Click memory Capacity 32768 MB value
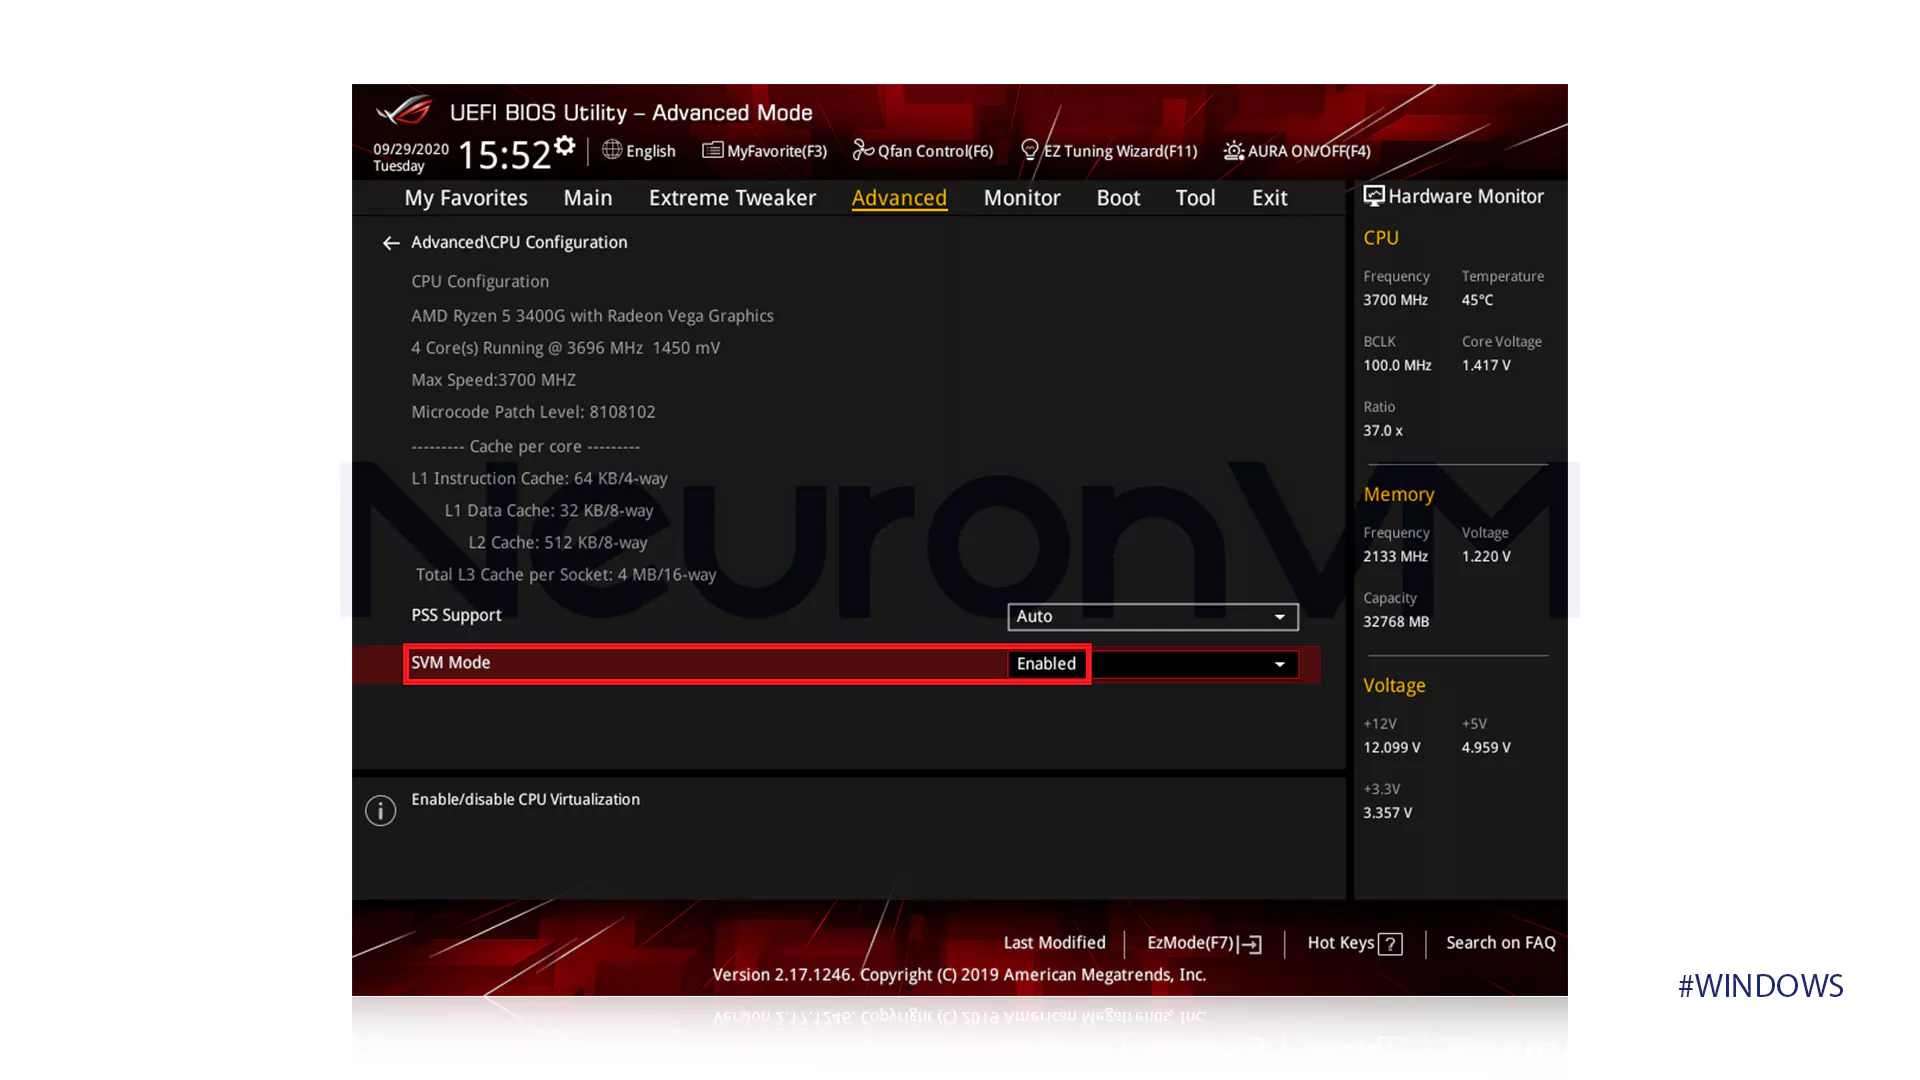The height and width of the screenshot is (1080, 1920). click(x=1396, y=622)
